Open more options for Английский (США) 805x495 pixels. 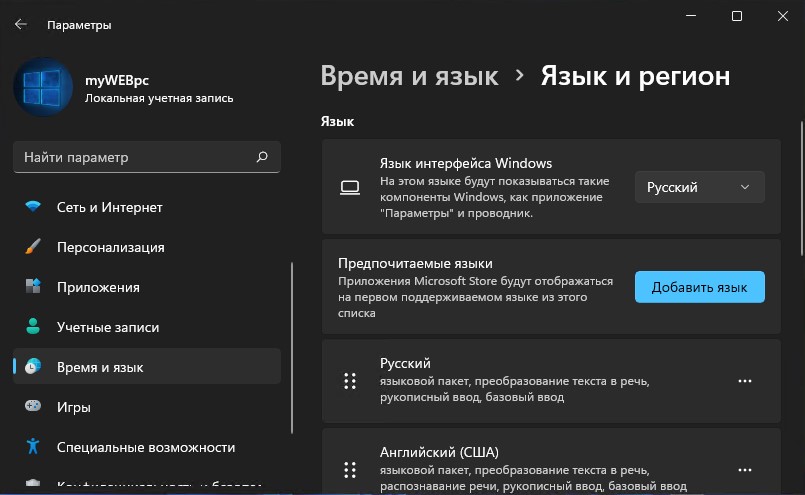point(744,470)
